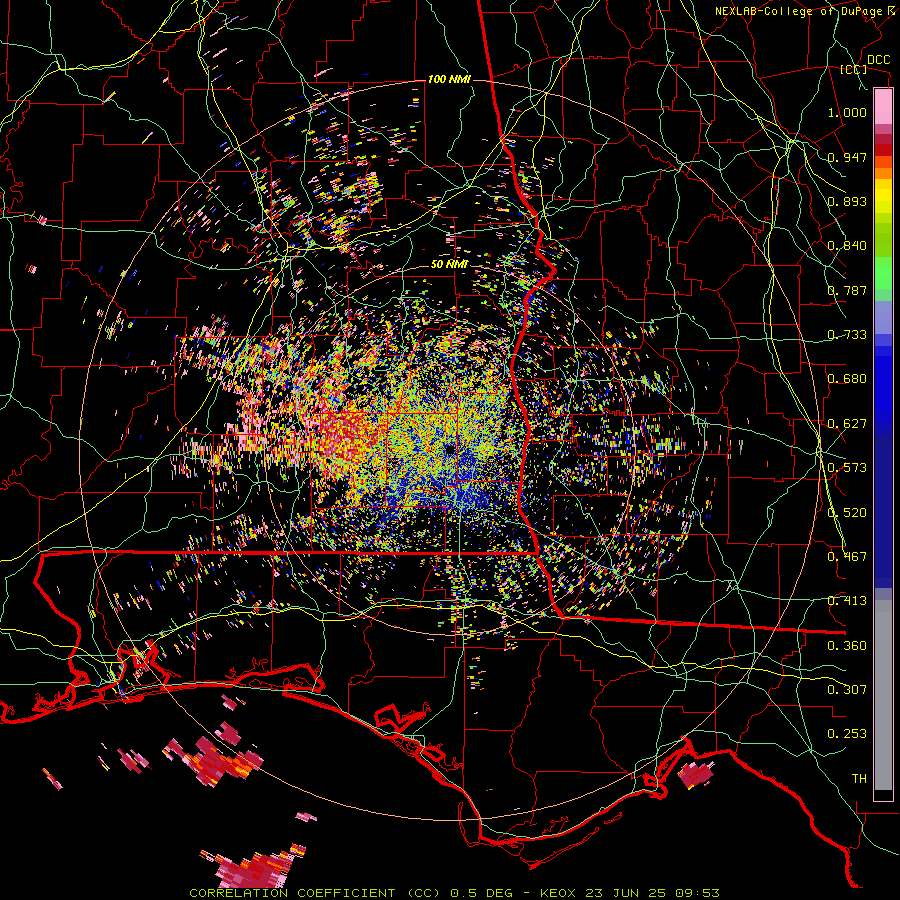This screenshot has width=900, height=900.
Task: Select the 0.253 scale value
Action: 847,734
